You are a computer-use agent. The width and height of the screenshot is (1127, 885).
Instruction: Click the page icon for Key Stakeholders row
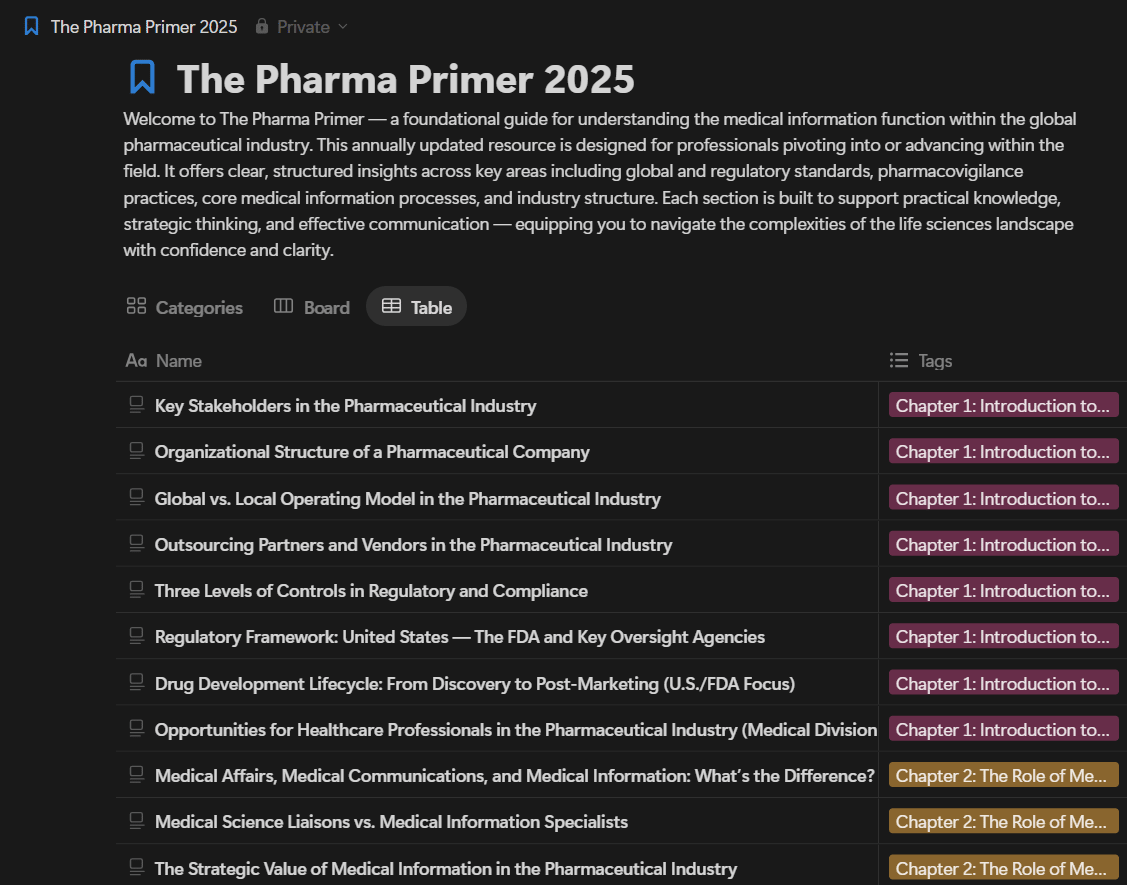click(137, 405)
